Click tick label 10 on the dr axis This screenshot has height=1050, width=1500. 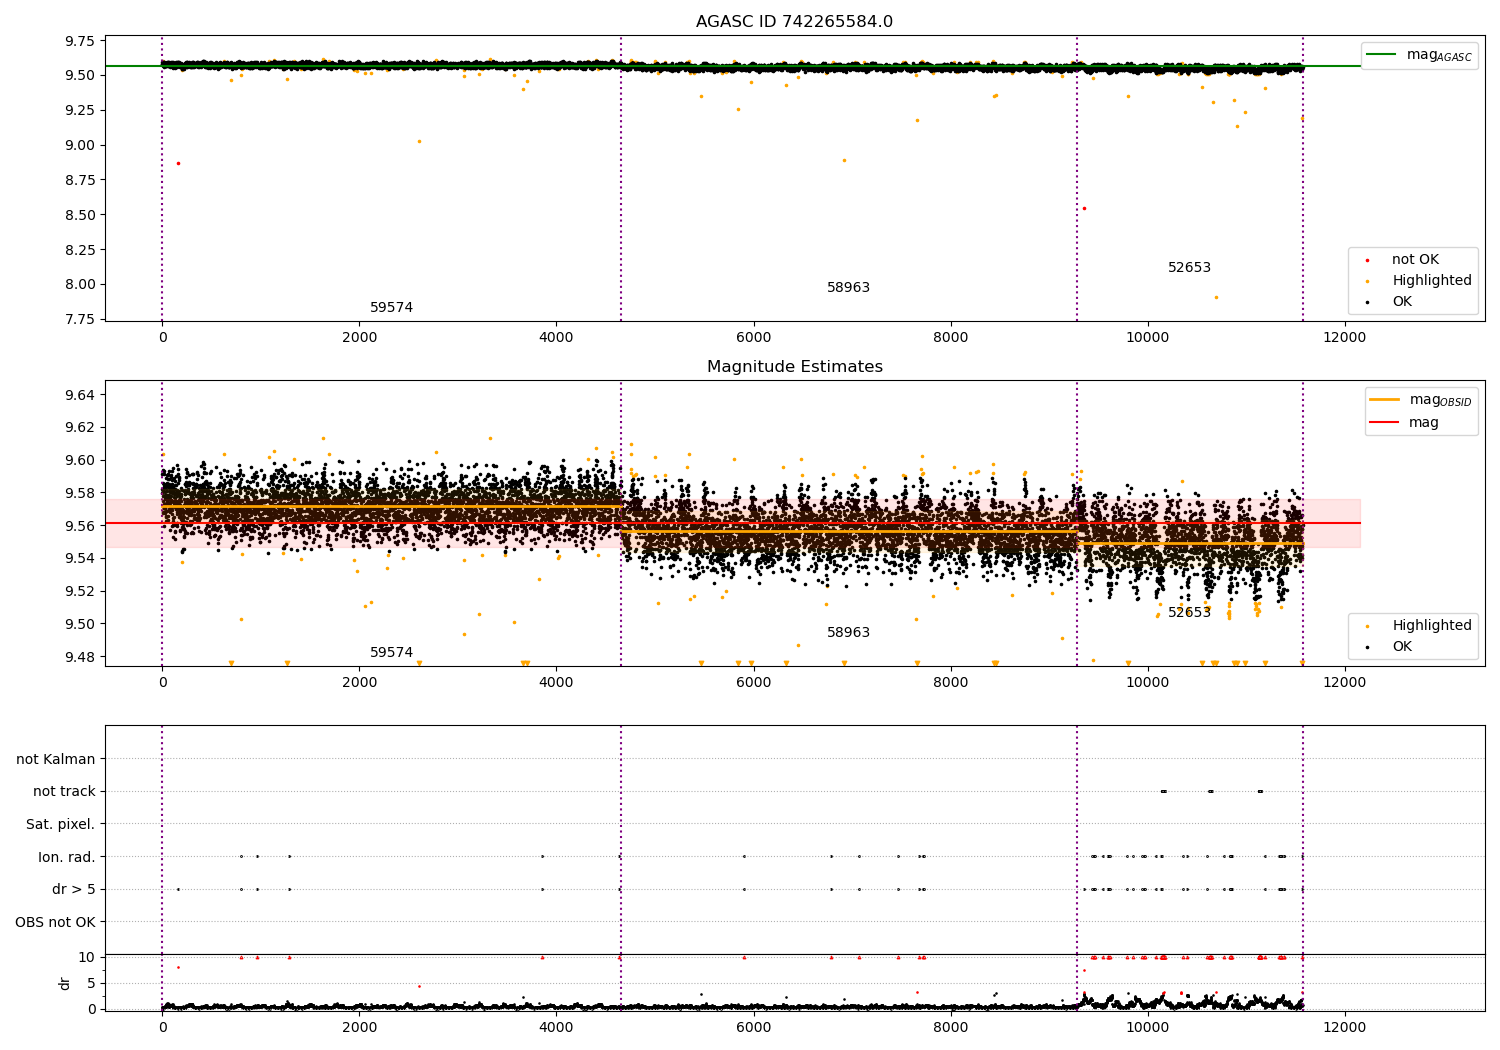(87, 958)
